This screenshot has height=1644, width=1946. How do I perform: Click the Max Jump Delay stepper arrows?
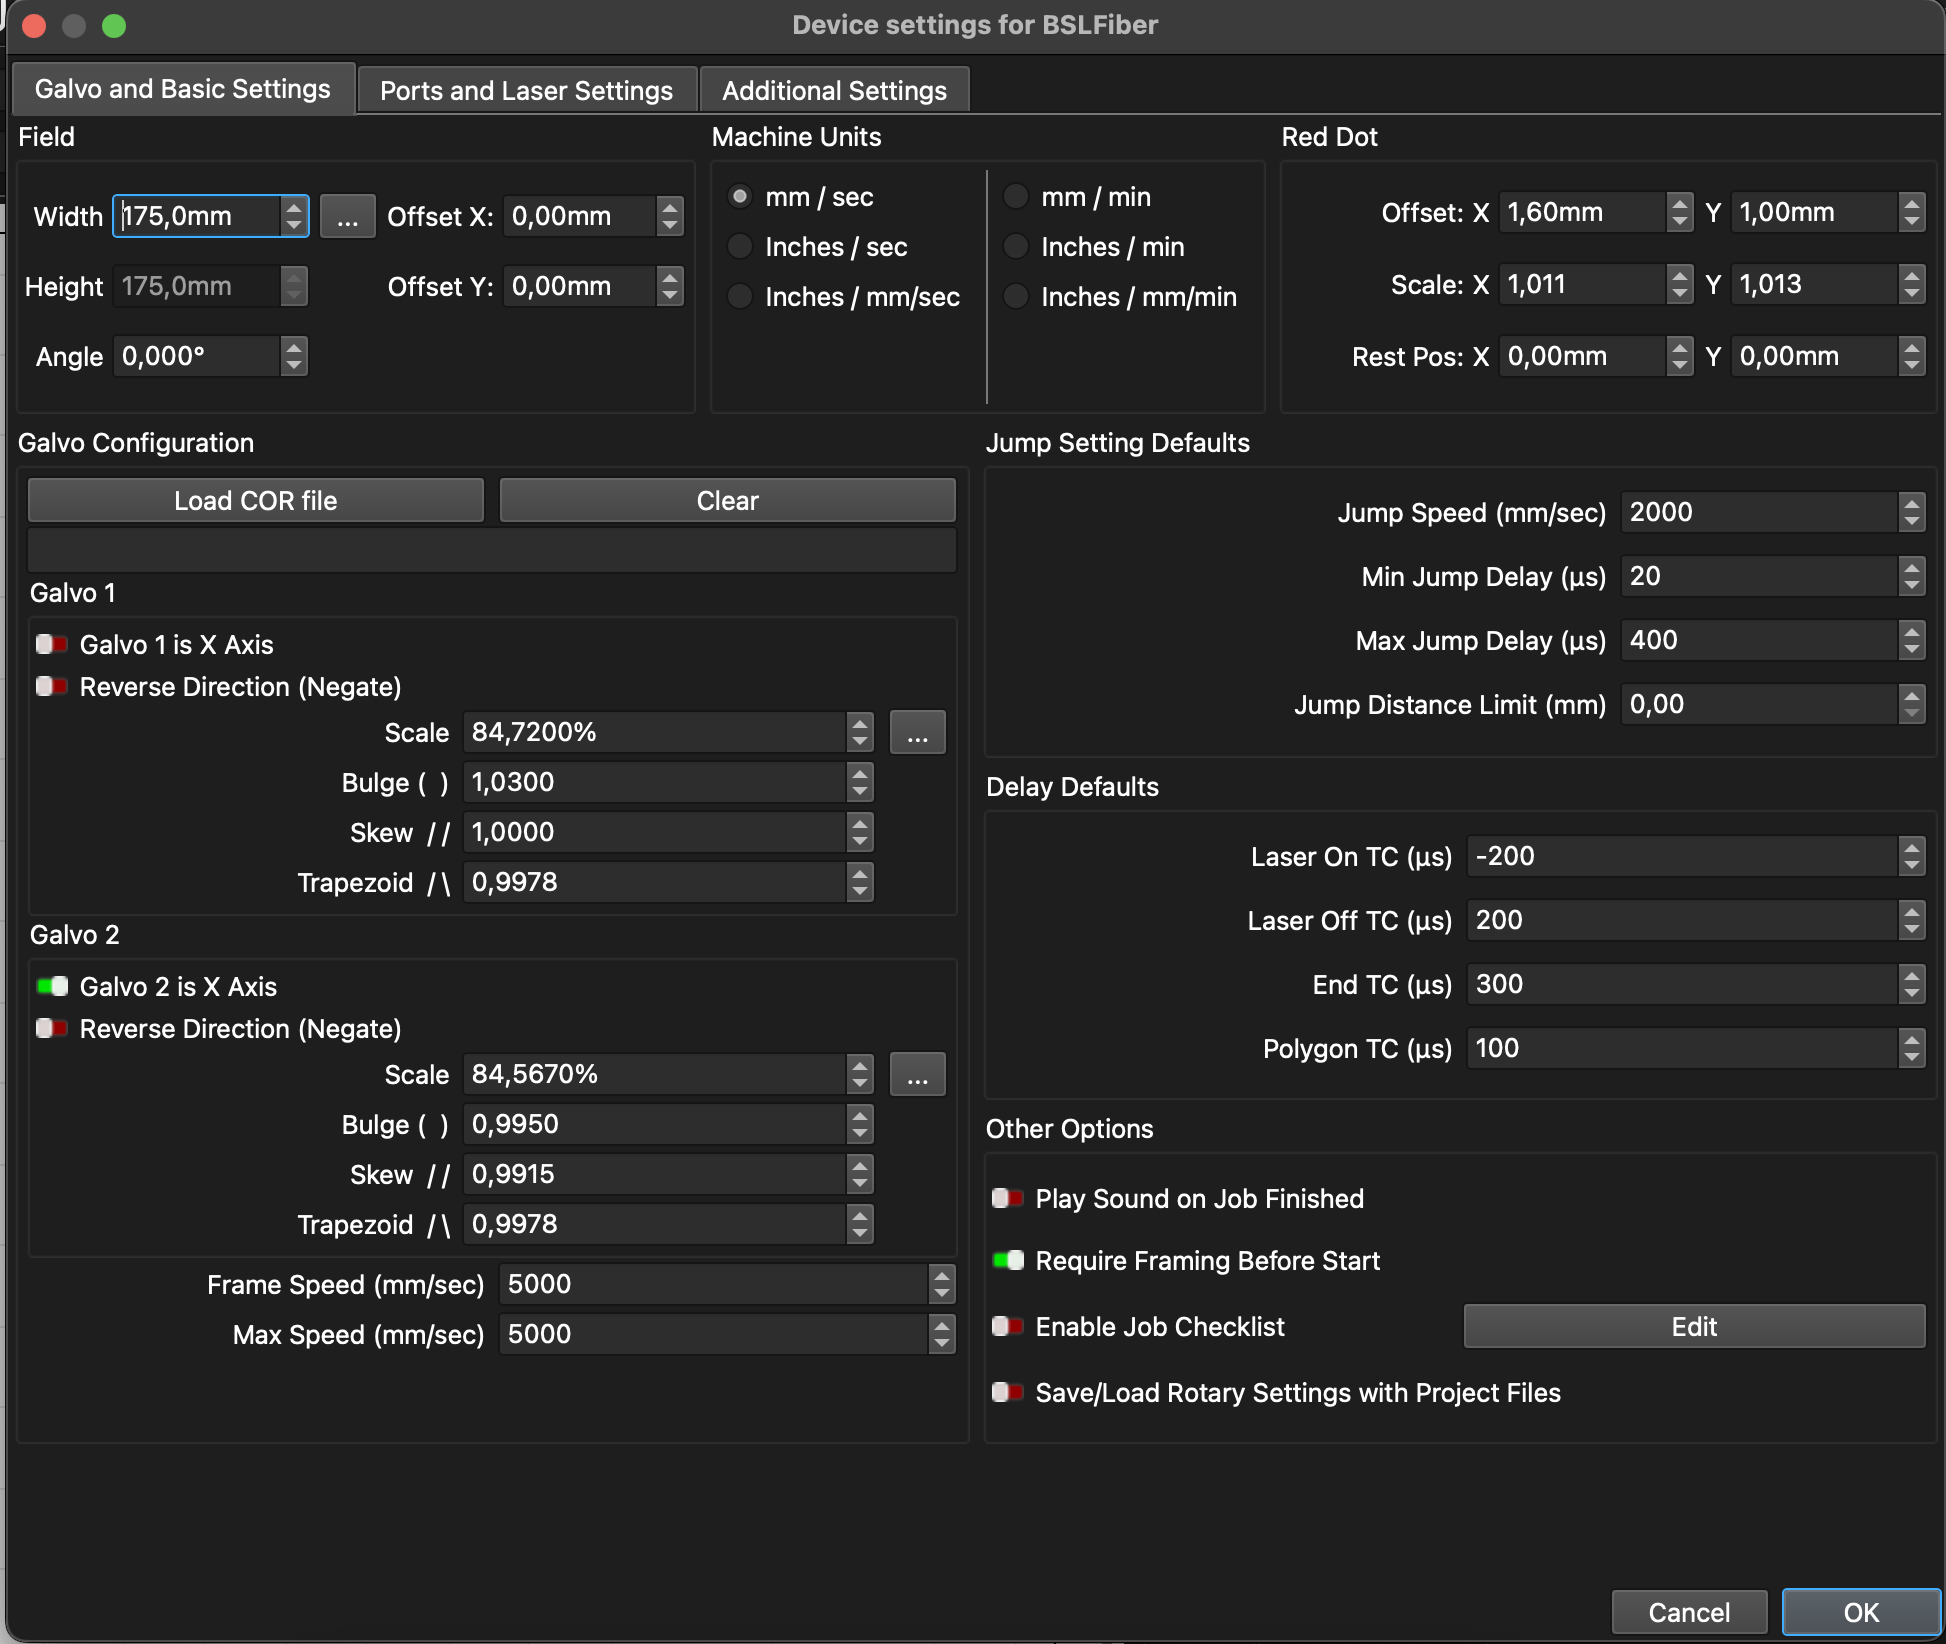(1911, 641)
